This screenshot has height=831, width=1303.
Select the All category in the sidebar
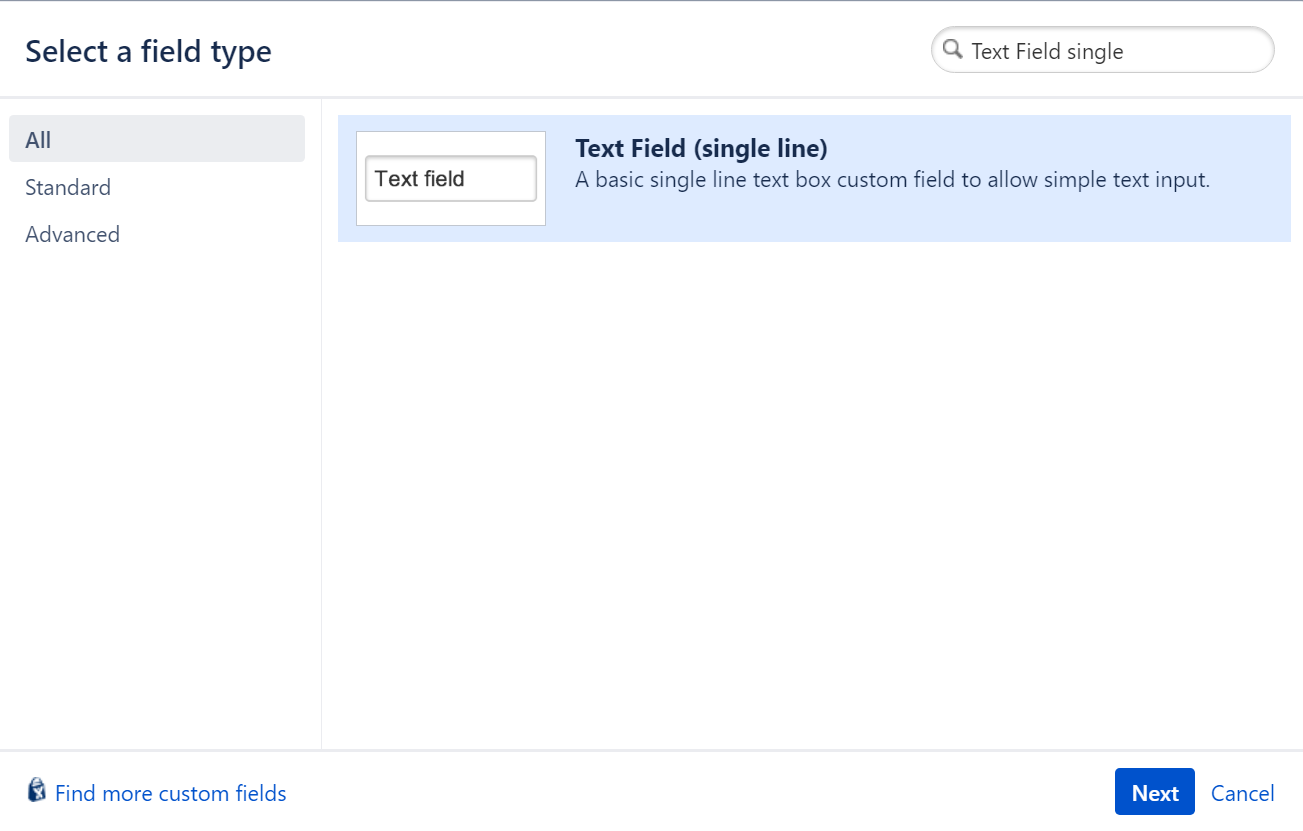click(157, 139)
